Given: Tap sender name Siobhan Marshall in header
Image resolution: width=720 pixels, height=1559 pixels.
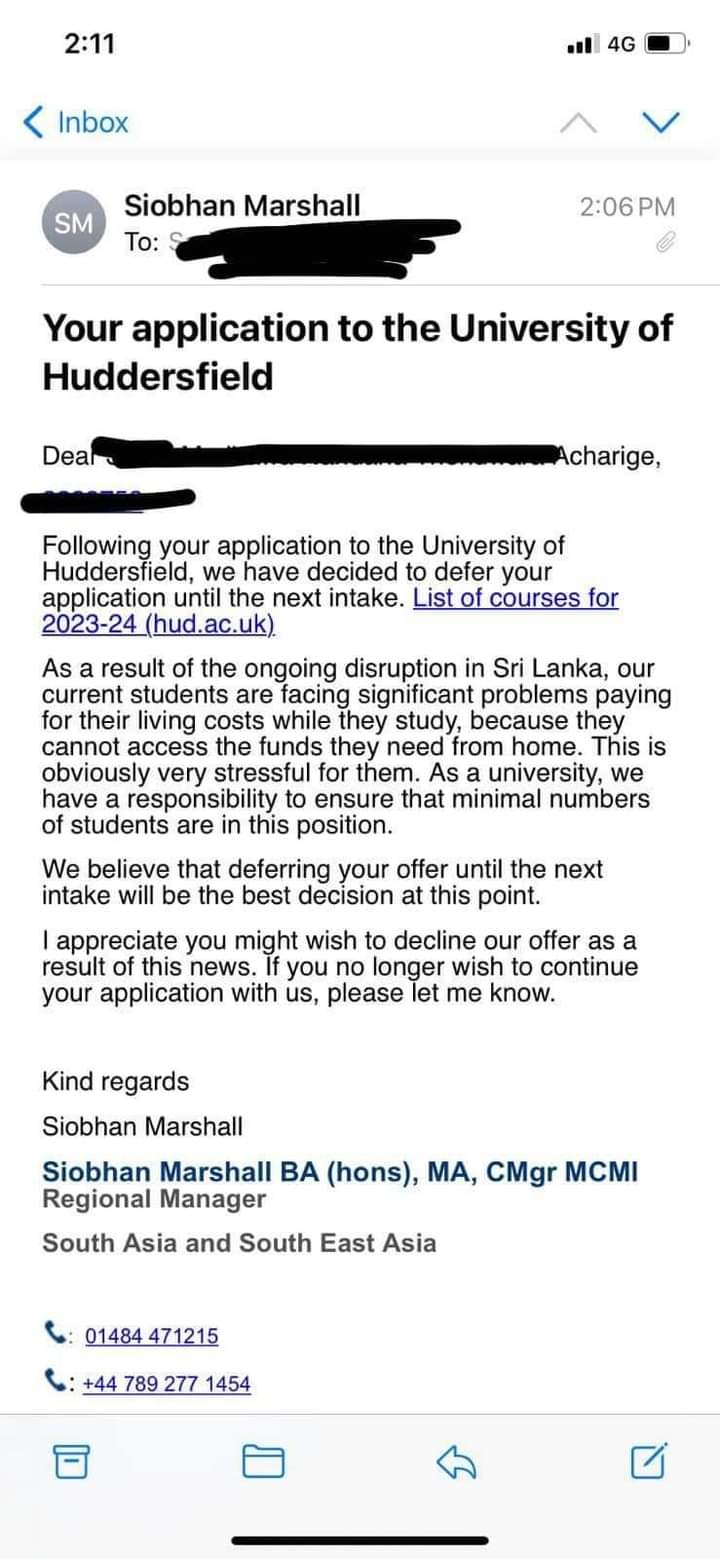Looking at the screenshot, I should (x=242, y=206).
